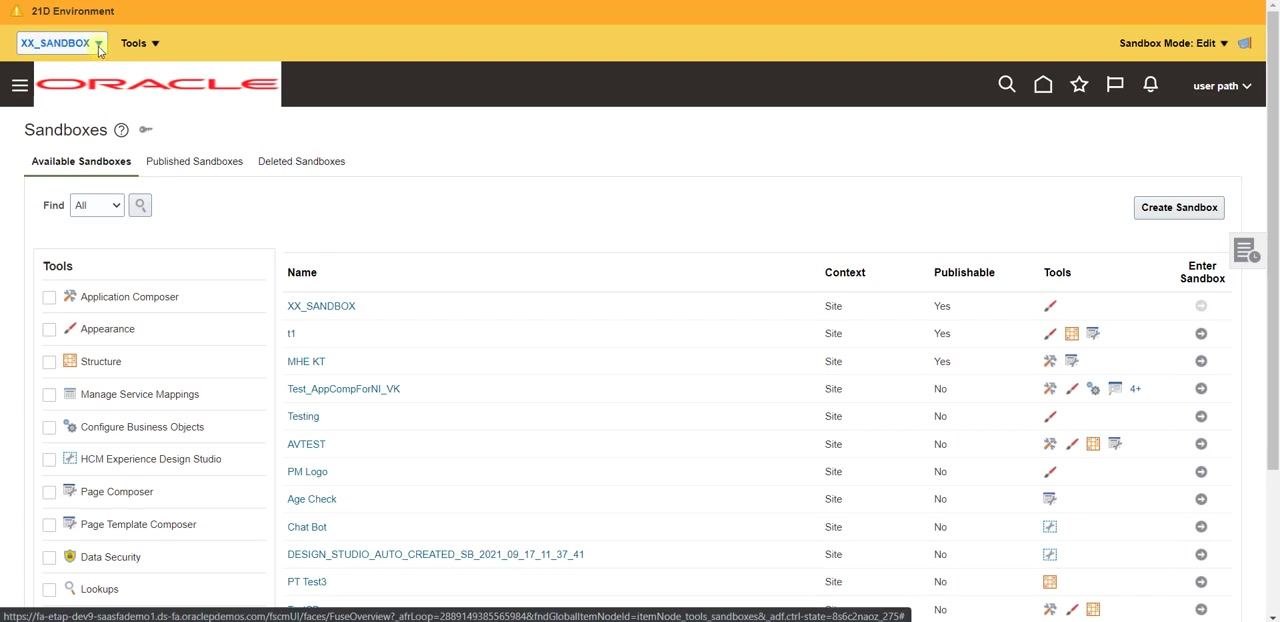This screenshot has height=622, width=1280.
Task: Click the Lookups label in Tools list
Action: pyautogui.click(x=99, y=589)
